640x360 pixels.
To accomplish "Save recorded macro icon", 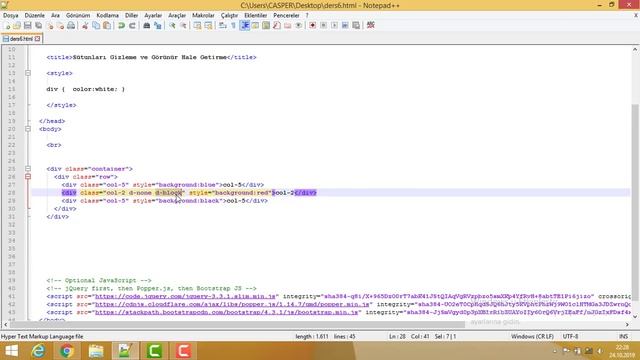I will (x=356, y=25).
